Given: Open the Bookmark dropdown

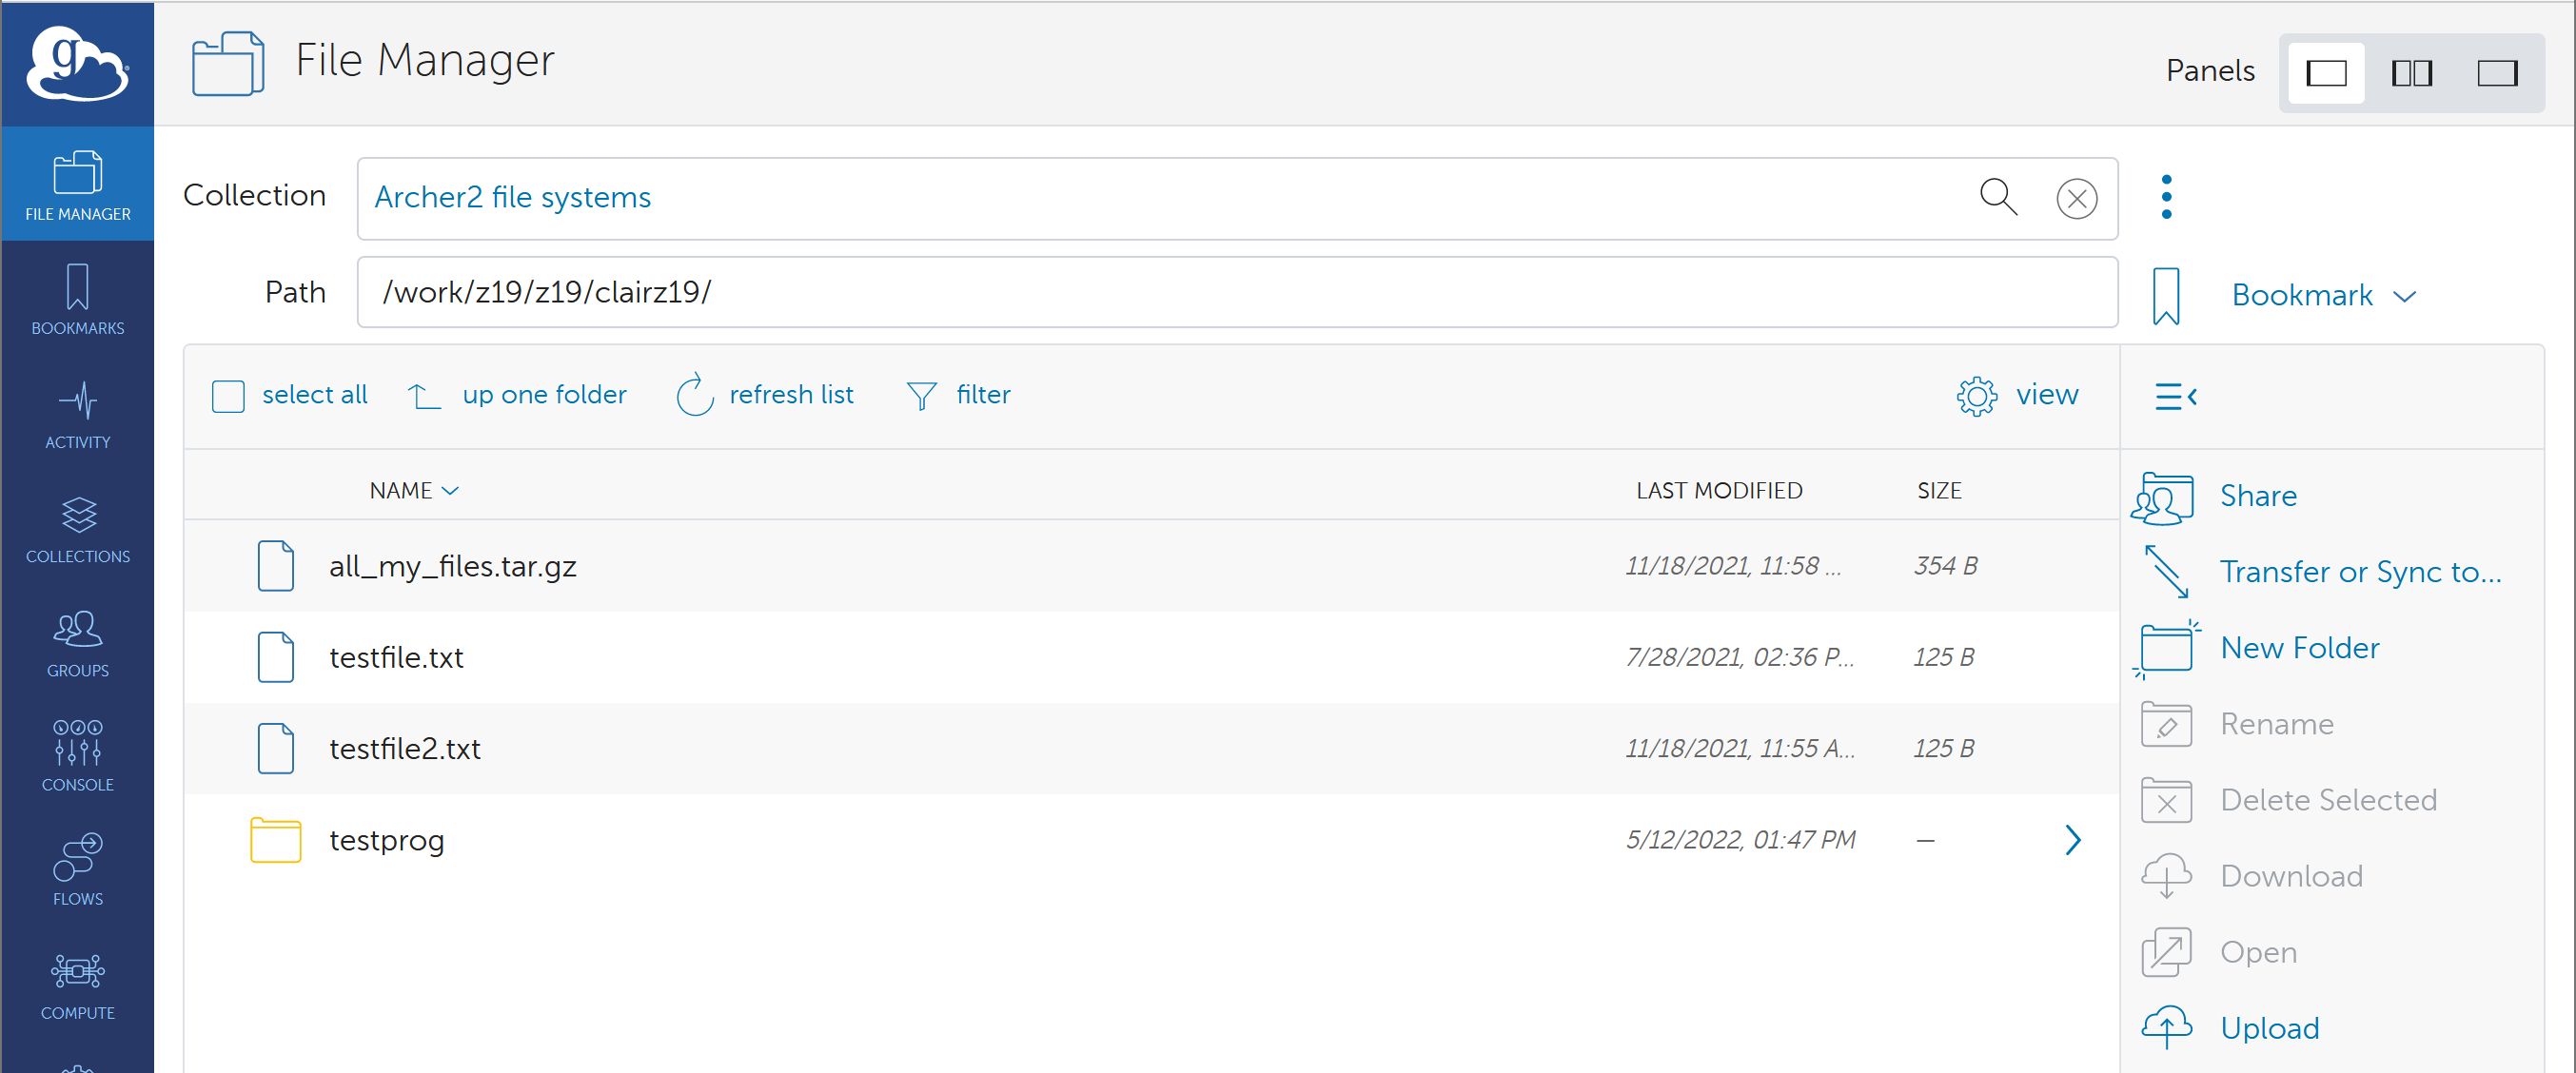Looking at the screenshot, I should point(2323,295).
